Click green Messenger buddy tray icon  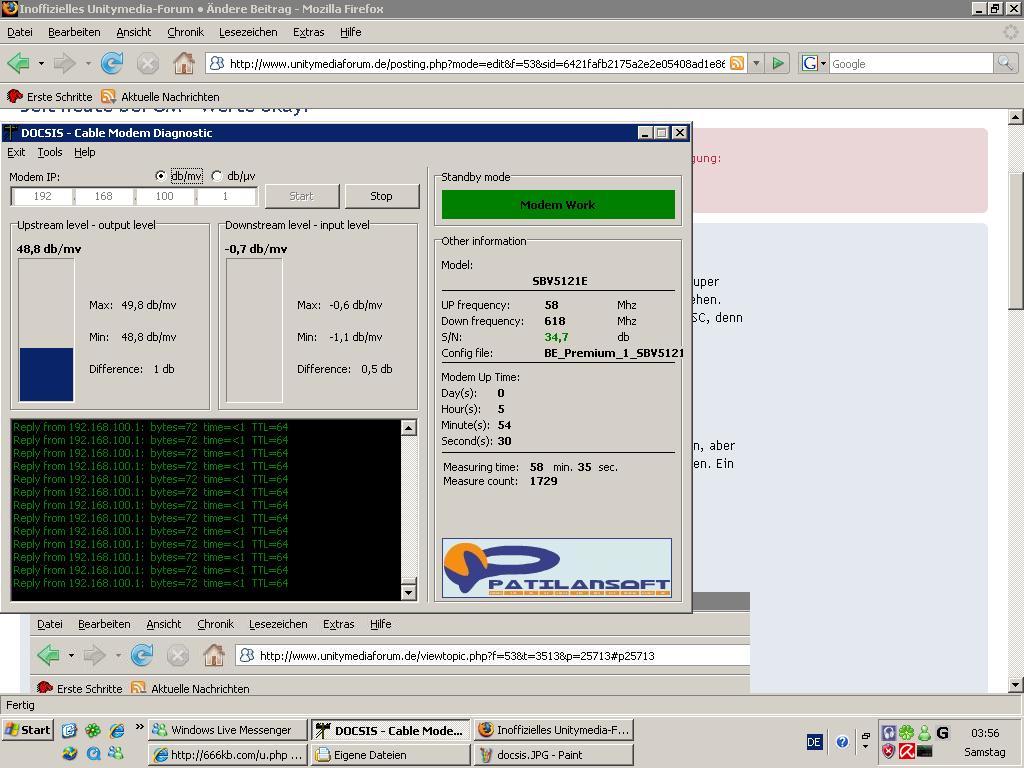(x=925, y=733)
